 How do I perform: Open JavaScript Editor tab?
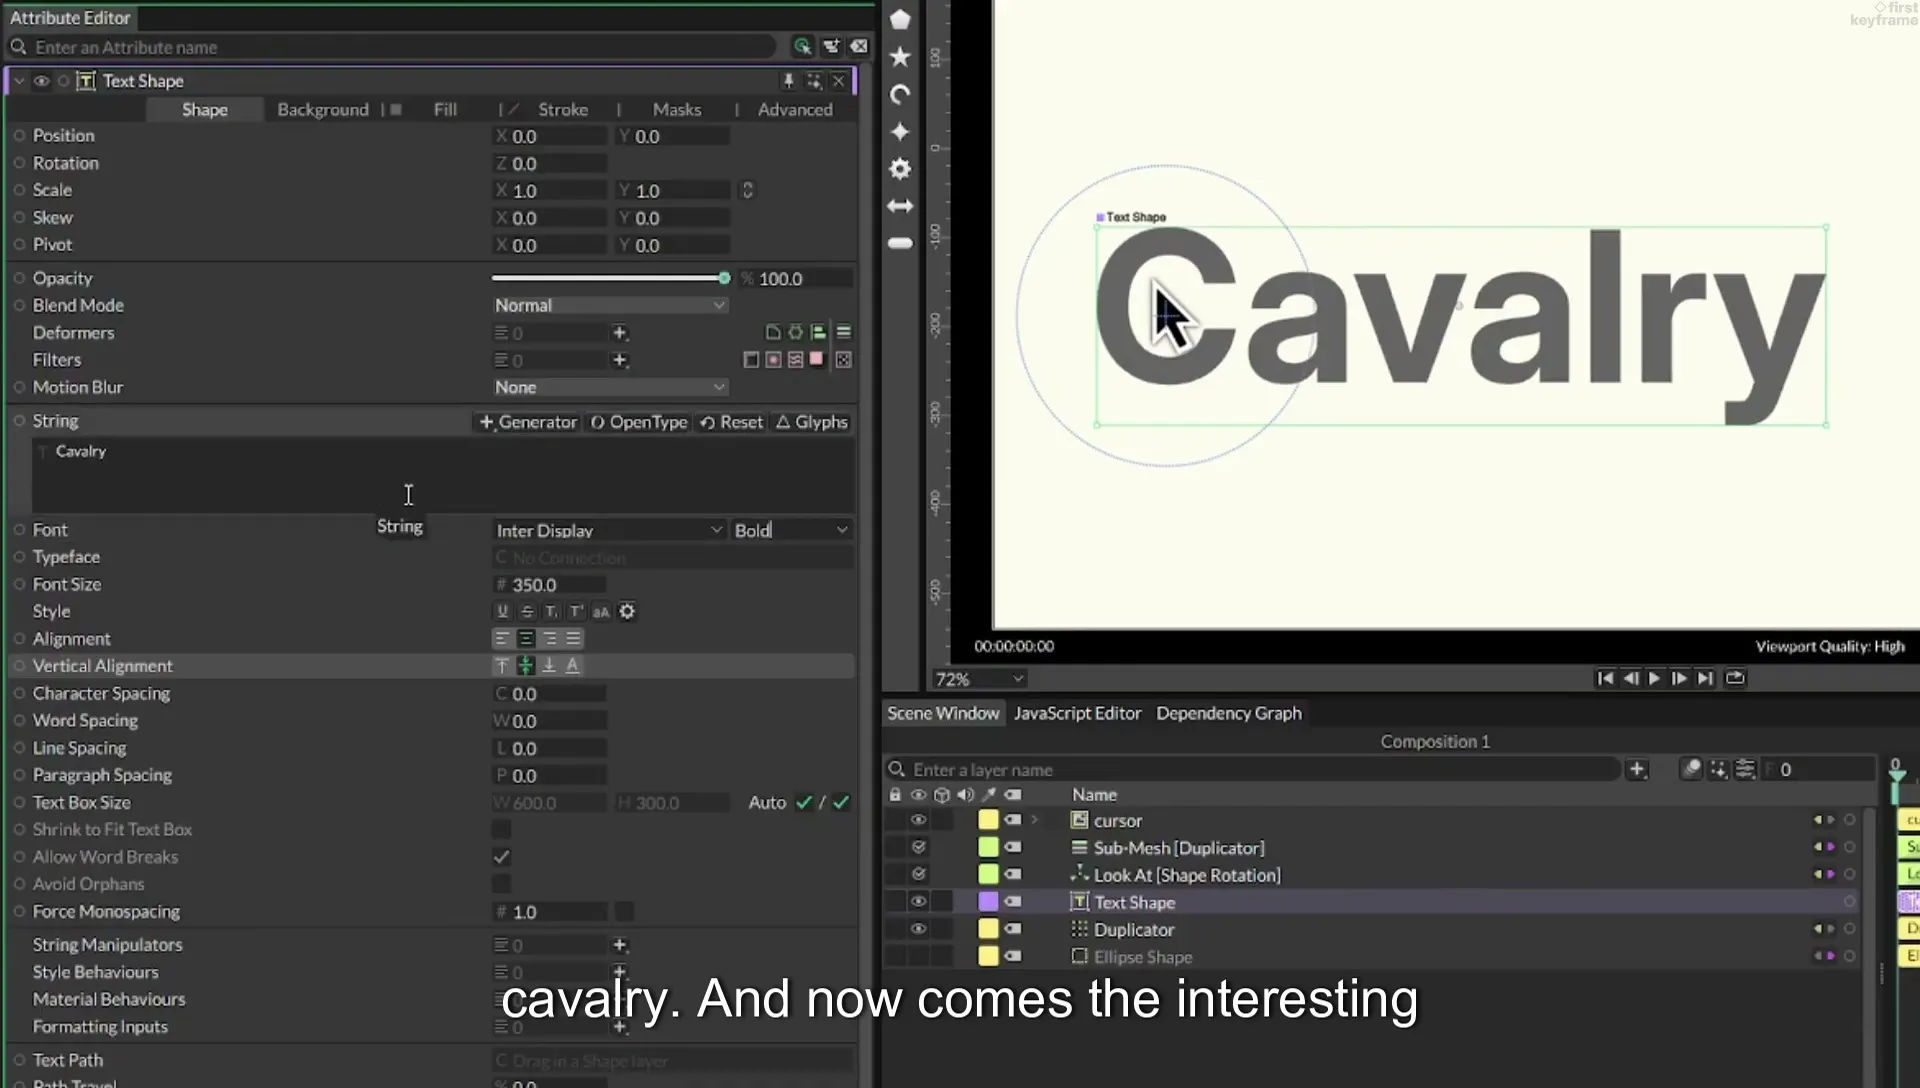(1077, 713)
